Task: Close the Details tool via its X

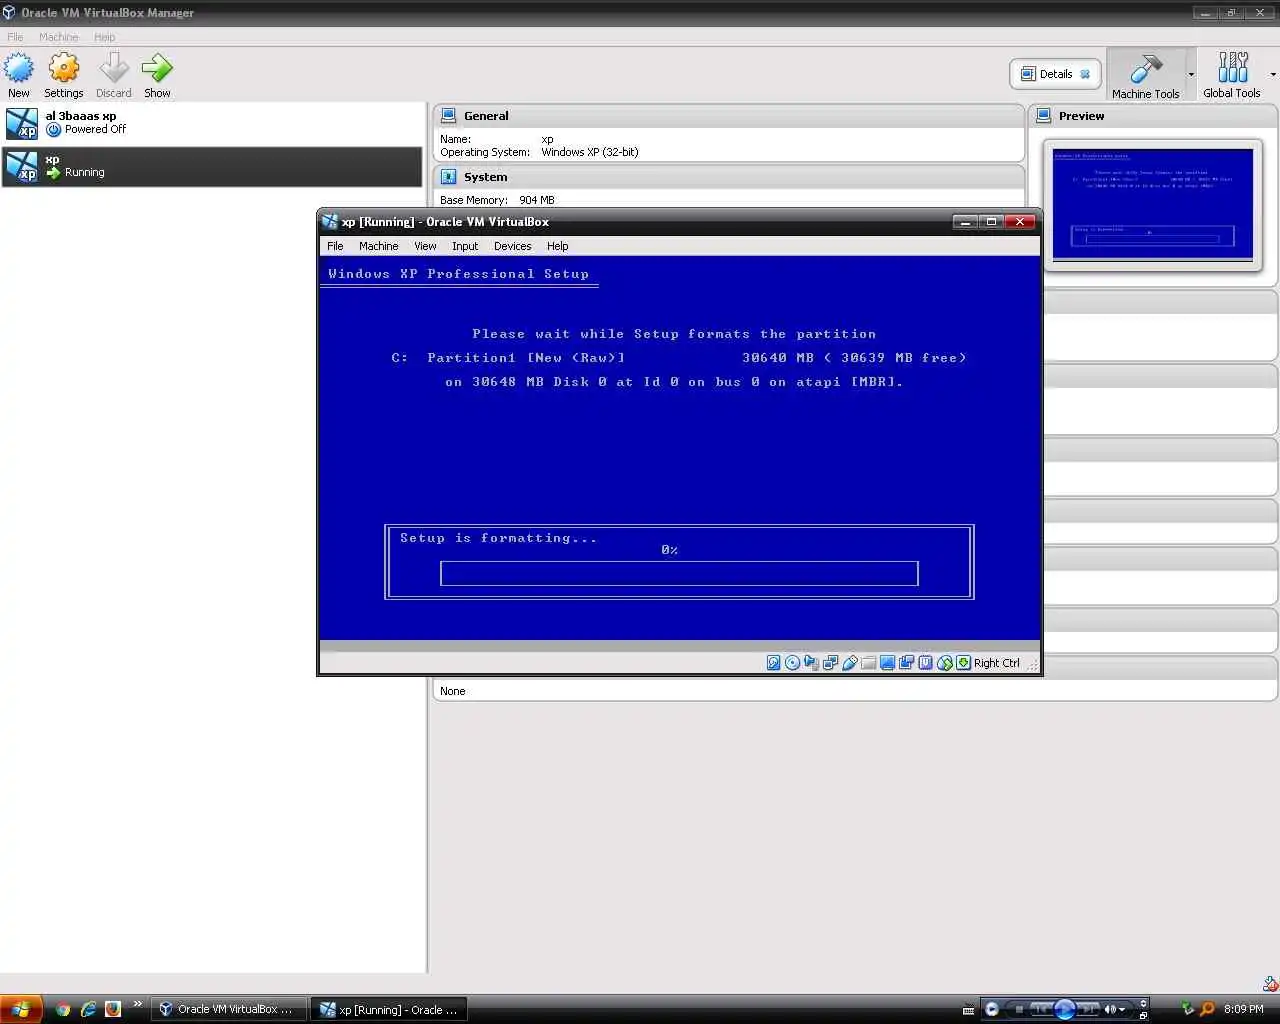Action: pyautogui.click(x=1085, y=74)
